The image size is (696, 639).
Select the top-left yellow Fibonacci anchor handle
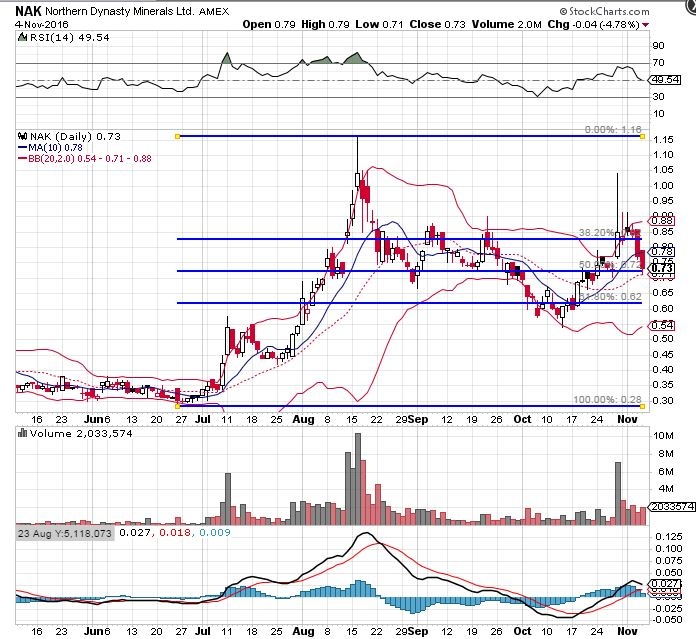click(x=177, y=135)
